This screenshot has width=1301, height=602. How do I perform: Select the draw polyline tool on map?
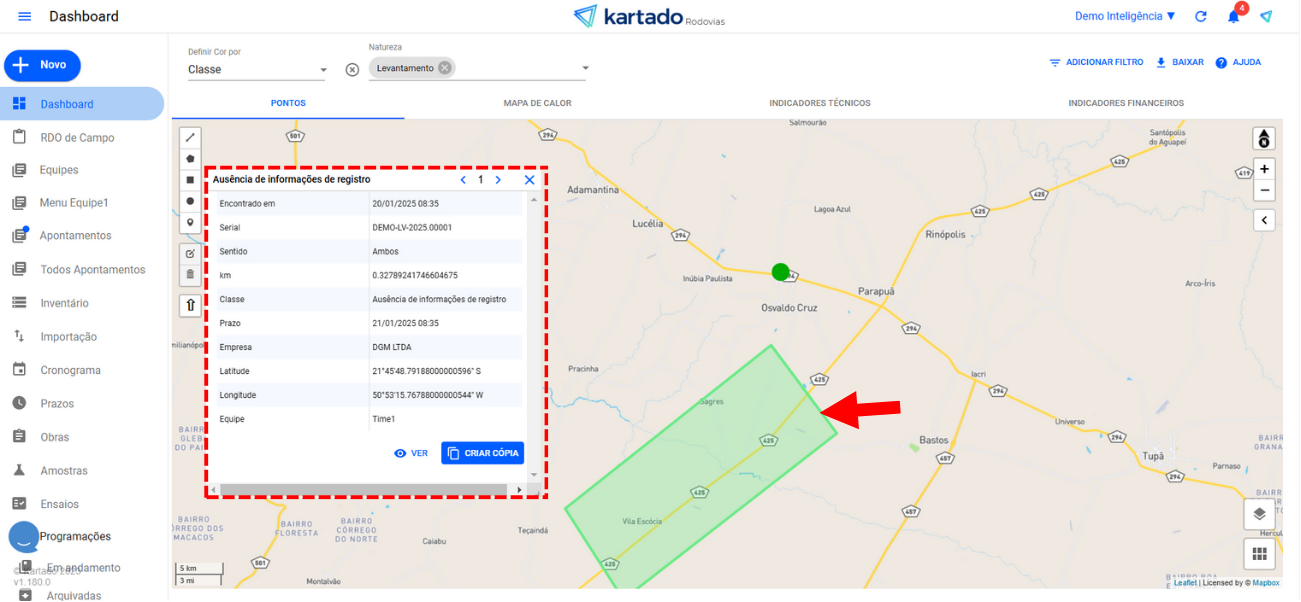coord(190,137)
